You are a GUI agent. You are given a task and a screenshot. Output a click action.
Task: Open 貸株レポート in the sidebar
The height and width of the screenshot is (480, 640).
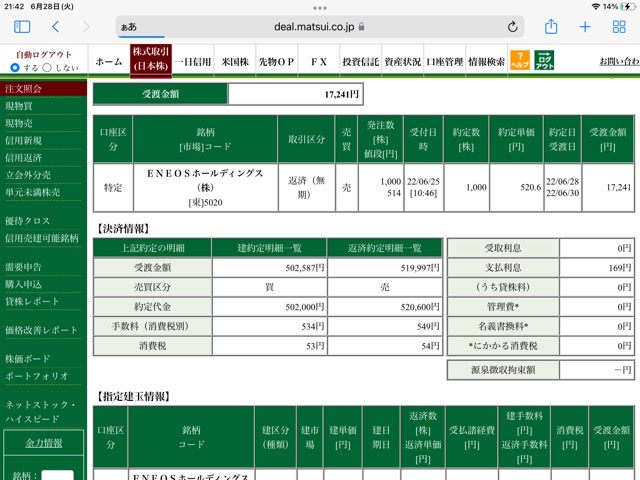click(x=32, y=301)
